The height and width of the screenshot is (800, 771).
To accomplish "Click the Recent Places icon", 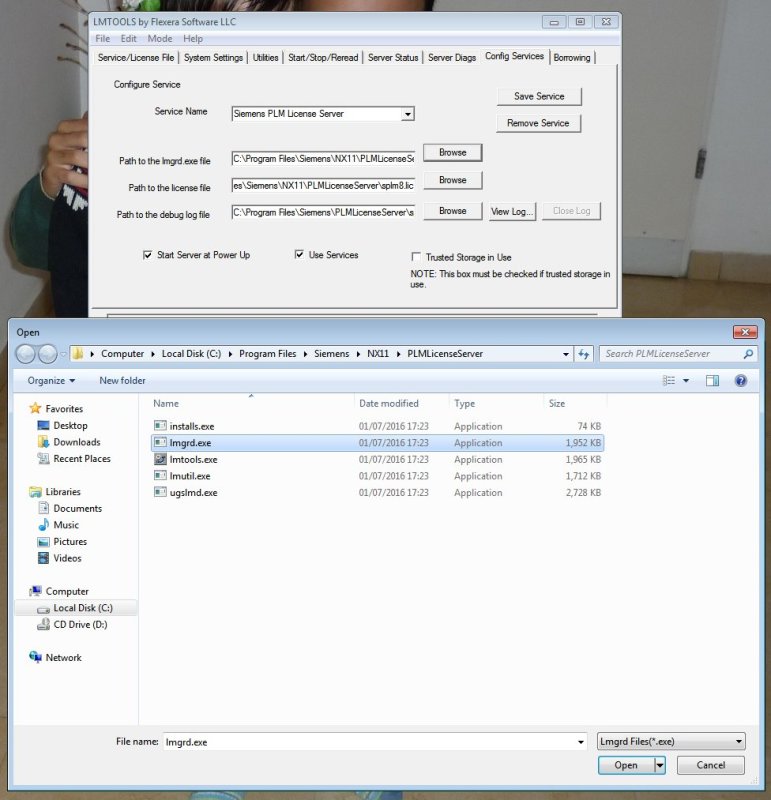I will [x=43, y=459].
